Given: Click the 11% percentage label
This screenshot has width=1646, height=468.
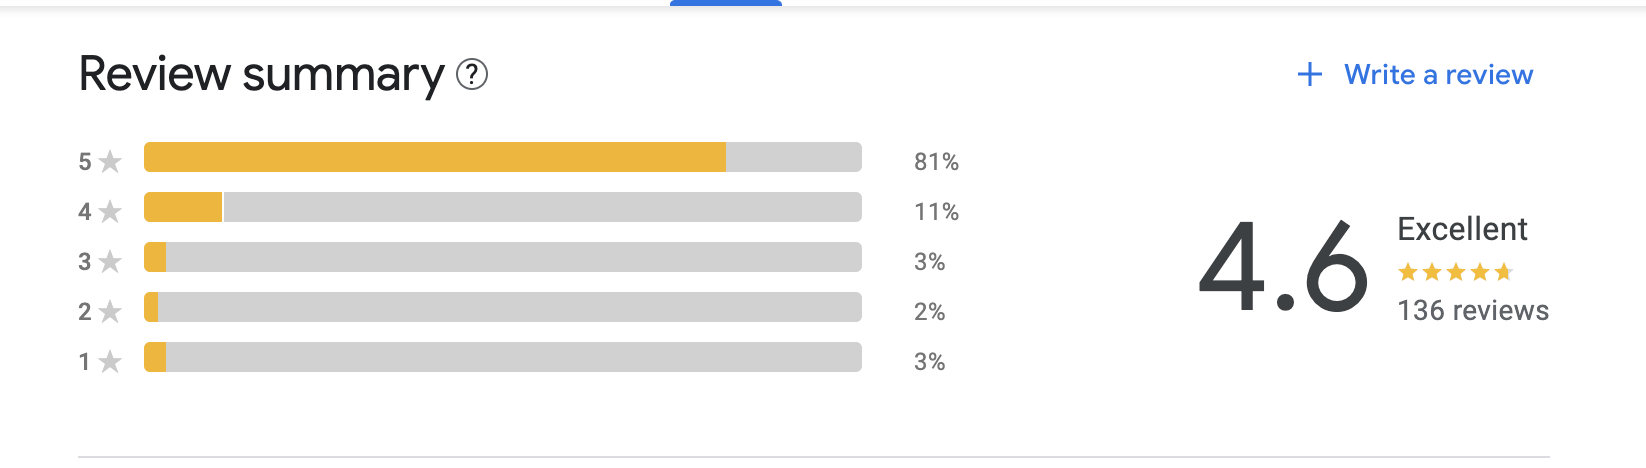Looking at the screenshot, I should point(936,211).
